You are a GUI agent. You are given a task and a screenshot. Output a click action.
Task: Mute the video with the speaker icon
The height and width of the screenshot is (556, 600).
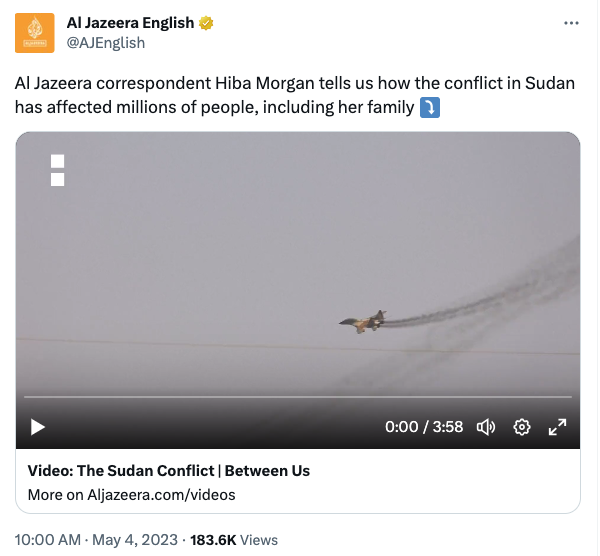click(x=486, y=427)
